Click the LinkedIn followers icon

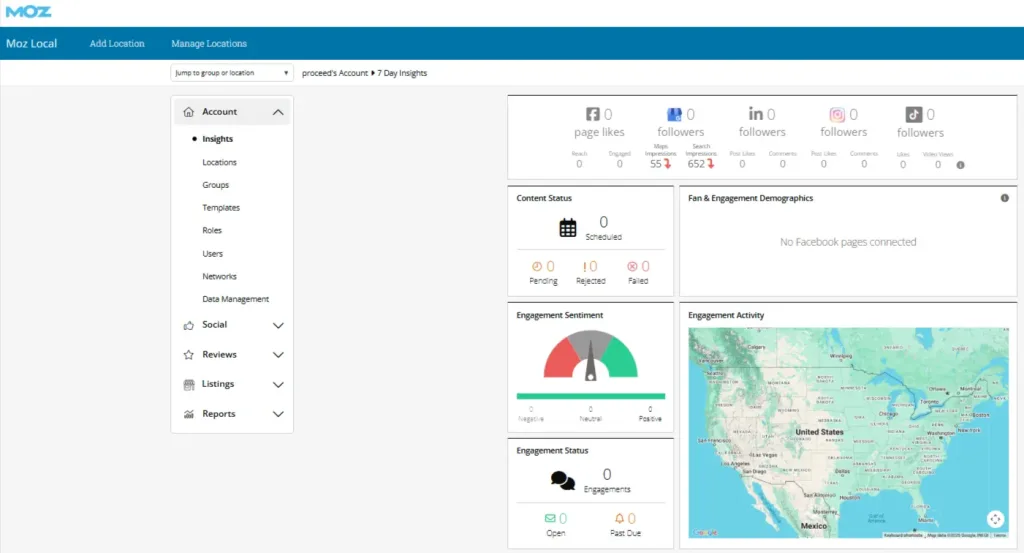pos(756,114)
